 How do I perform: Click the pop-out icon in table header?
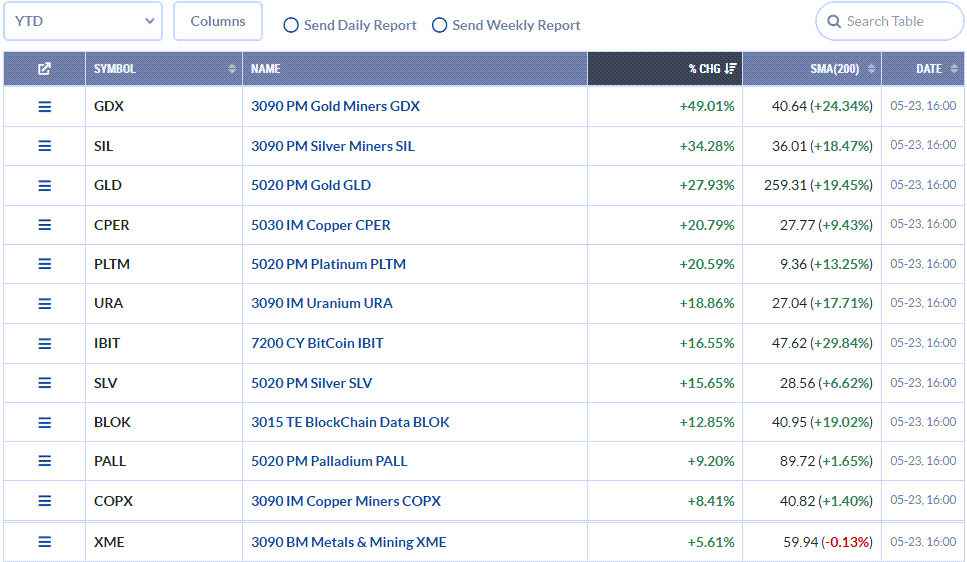tap(44, 68)
